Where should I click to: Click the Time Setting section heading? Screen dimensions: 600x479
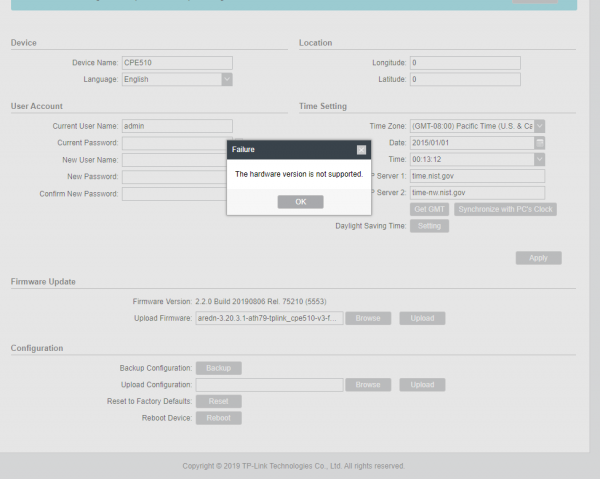[323, 106]
